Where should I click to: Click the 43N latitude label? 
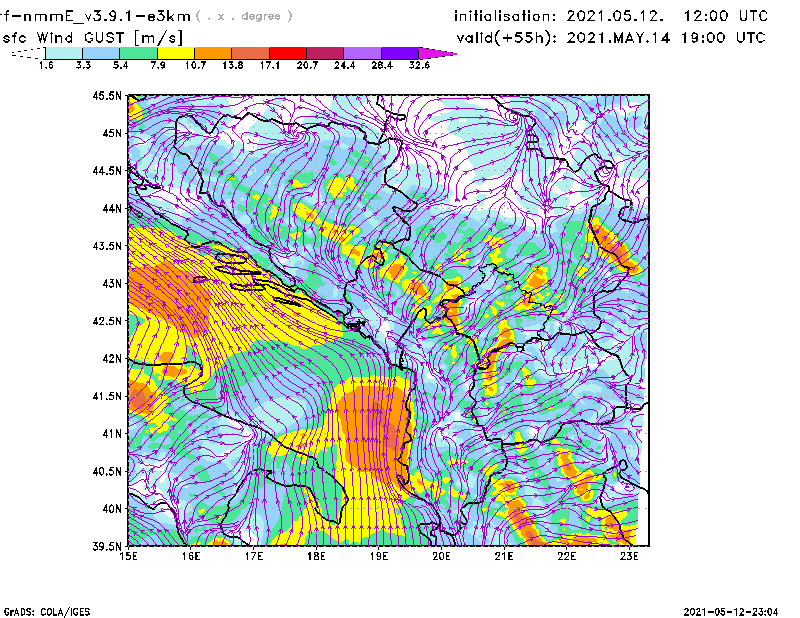point(112,283)
